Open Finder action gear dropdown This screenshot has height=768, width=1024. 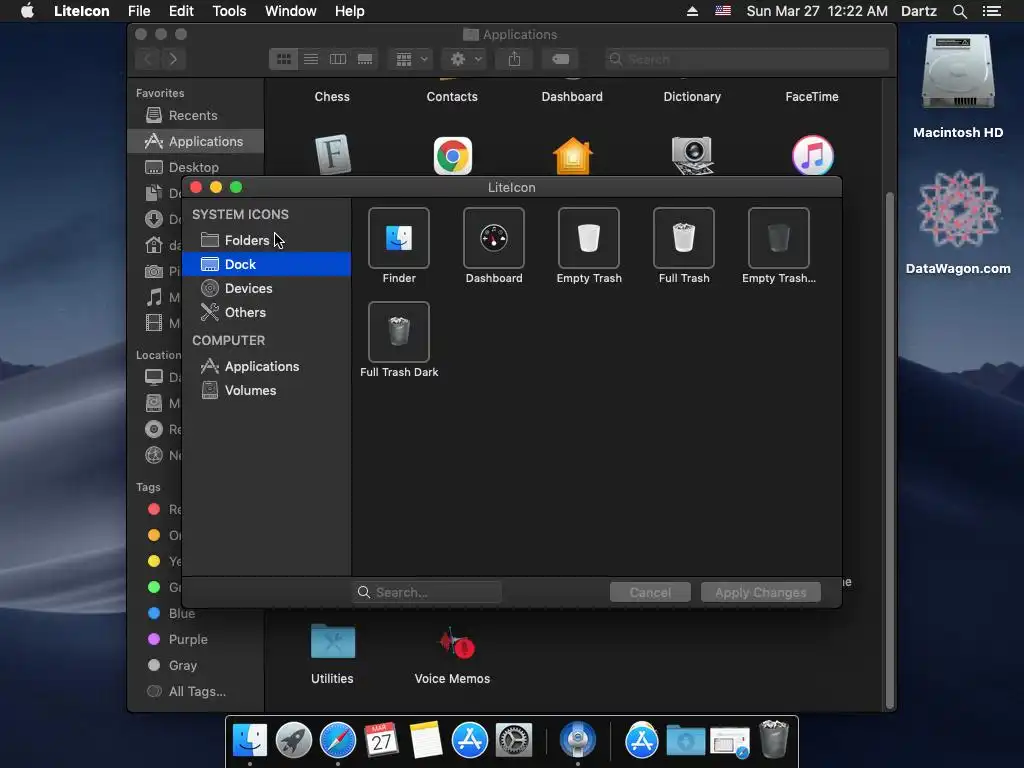pyautogui.click(x=465, y=59)
